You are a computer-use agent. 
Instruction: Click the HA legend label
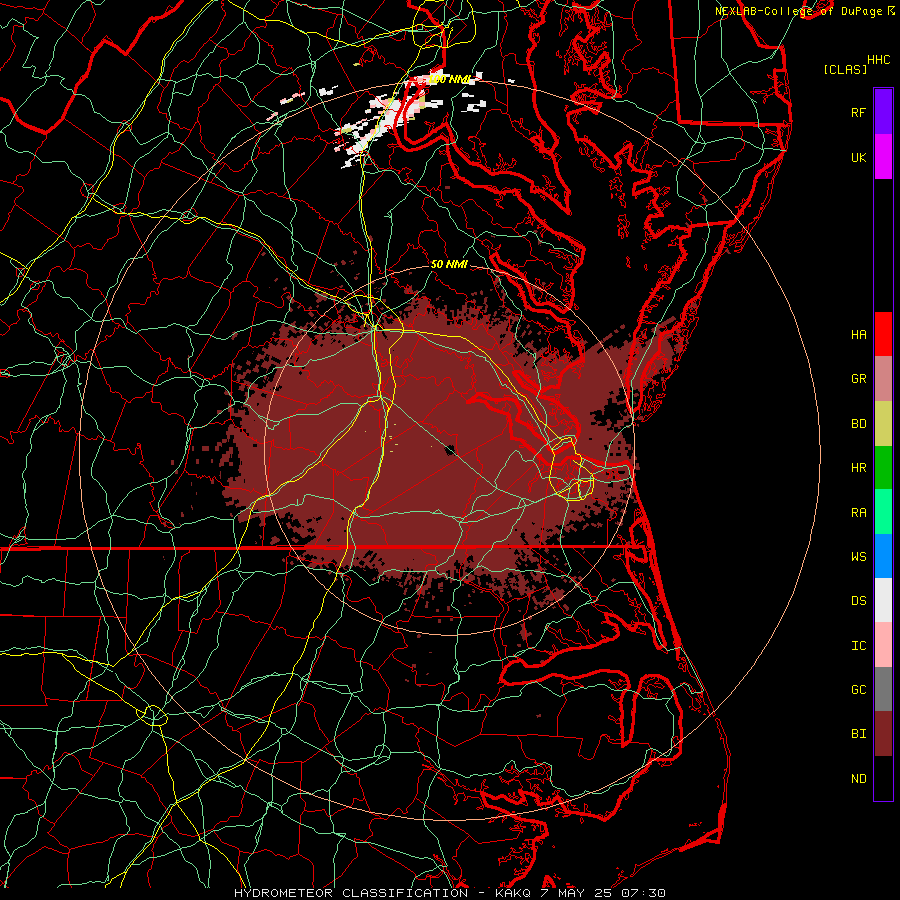pyautogui.click(x=858, y=334)
